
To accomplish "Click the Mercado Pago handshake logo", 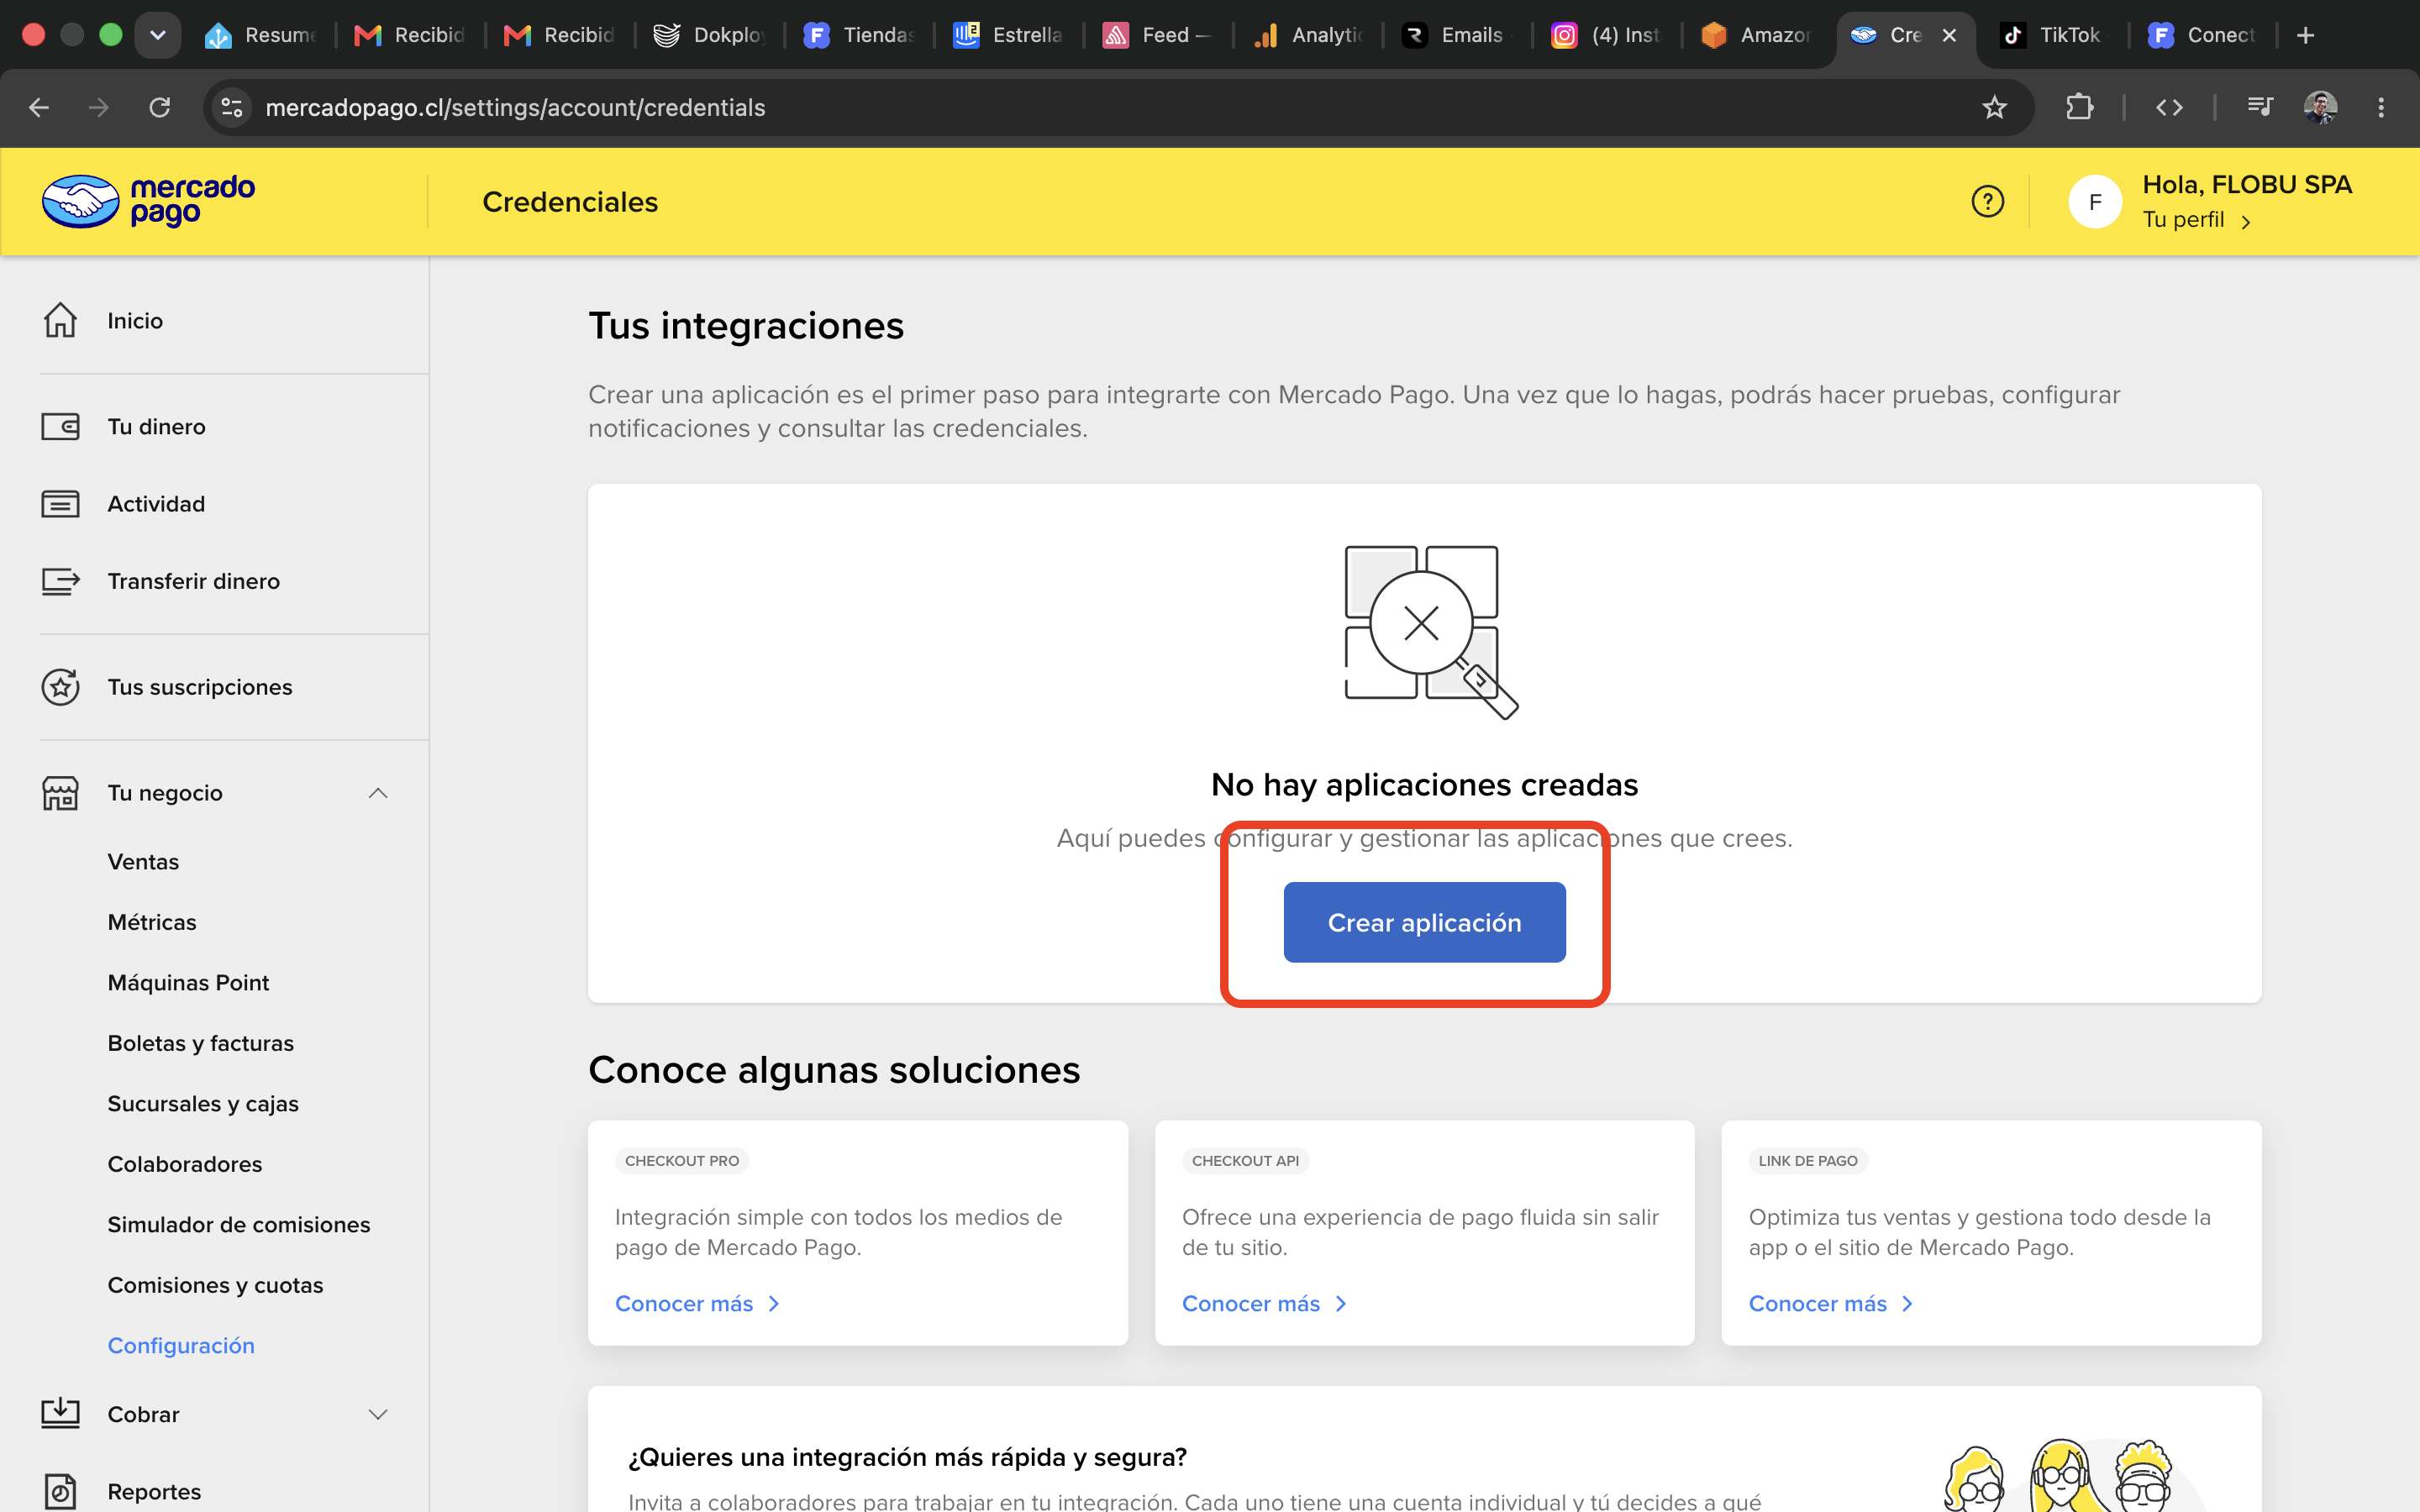I will coord(148,201).
